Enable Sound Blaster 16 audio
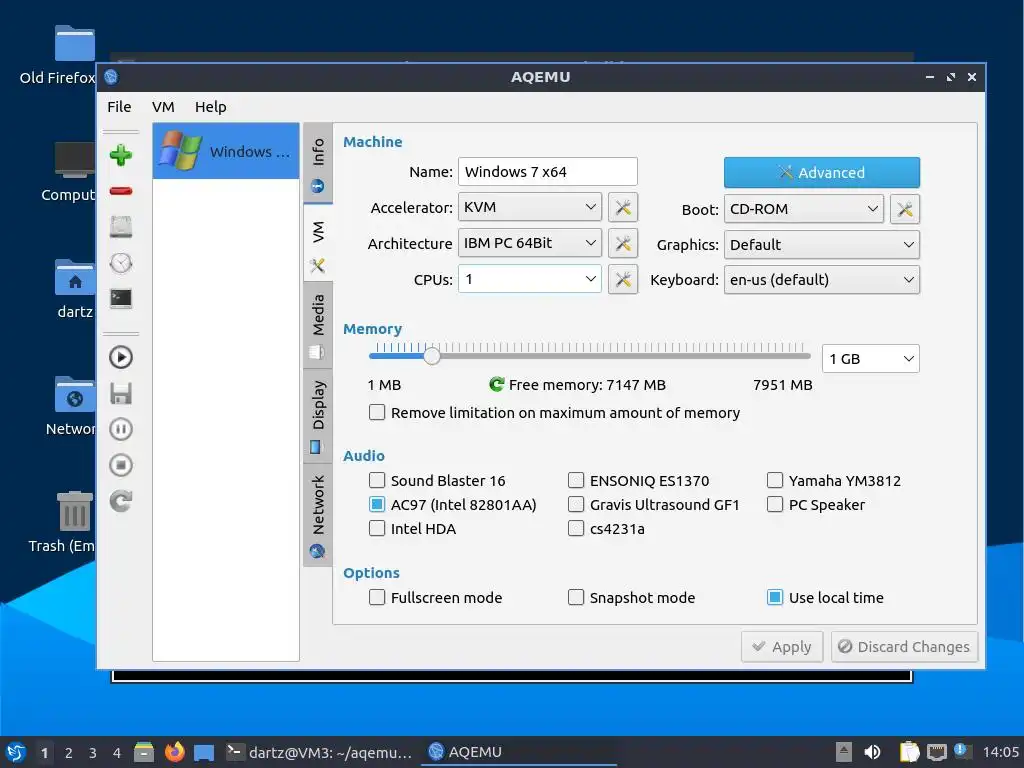This screenshot has height=768, width=1024. (377, 480)
